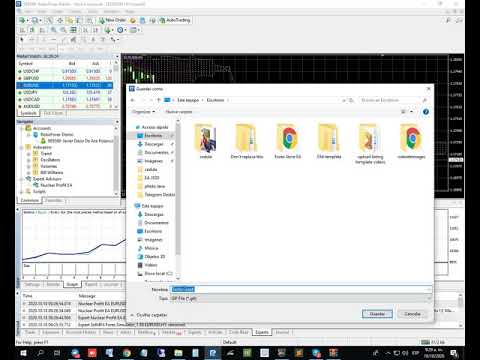
Task: Click the taskbar search magnifier icon
Action: click(x=40, y=353)
